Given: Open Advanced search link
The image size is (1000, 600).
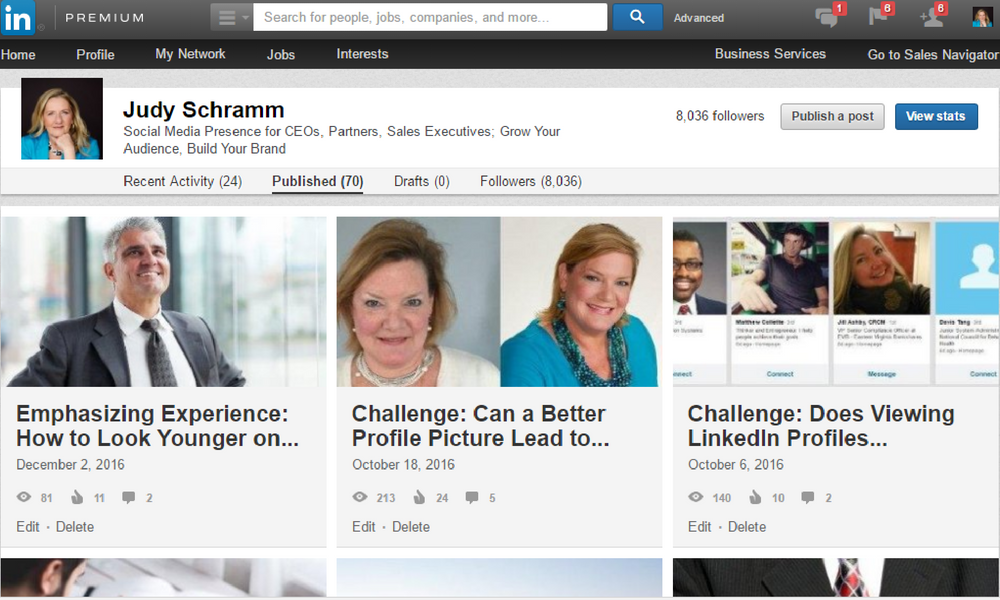Looking at the screenshot, I should tap(698, 18).
